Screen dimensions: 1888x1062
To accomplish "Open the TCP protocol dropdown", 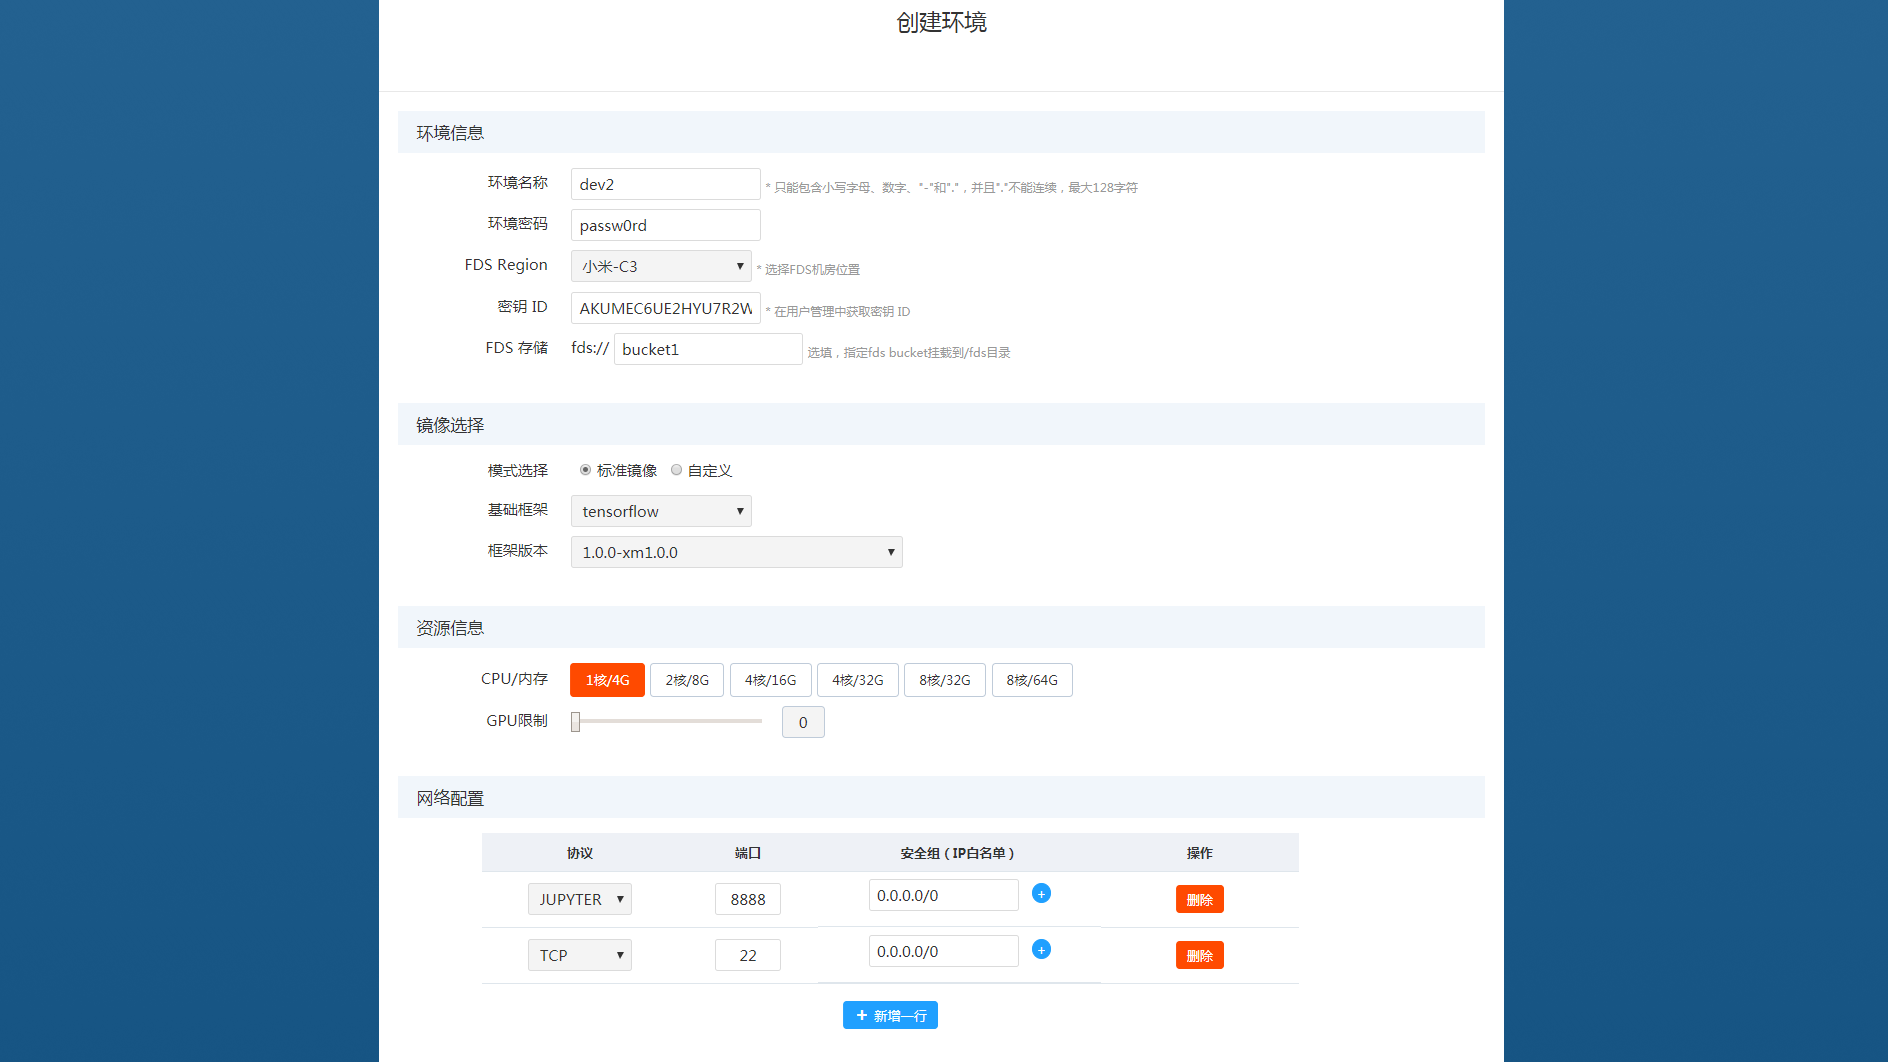I will pyautogui.click(x=580, y=955).
